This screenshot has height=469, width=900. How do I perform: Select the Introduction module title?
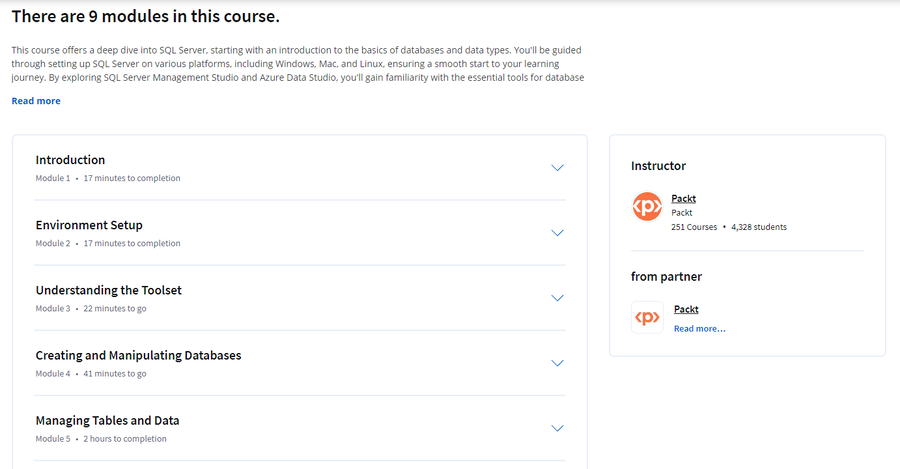tap(70, 160)
